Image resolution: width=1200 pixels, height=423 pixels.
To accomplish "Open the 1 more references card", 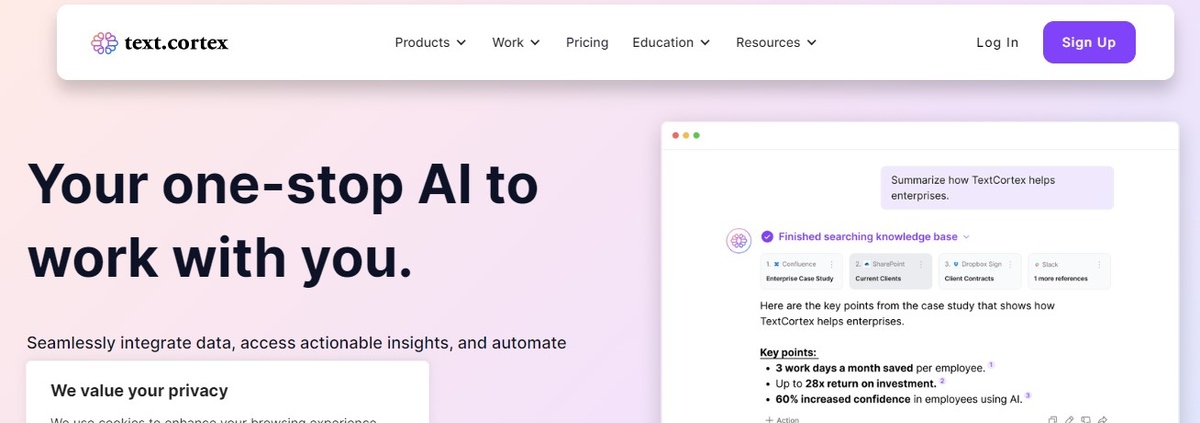I will [1071, 270].
